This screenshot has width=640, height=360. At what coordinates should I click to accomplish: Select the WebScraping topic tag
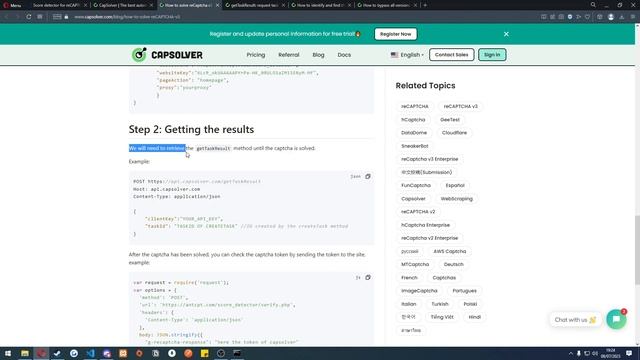coord(456,198)
